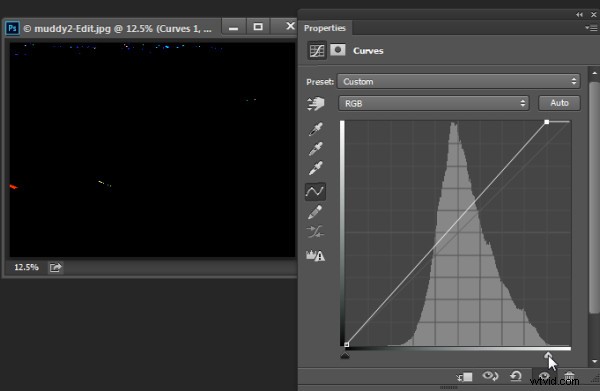
Task: Pick the white point eyedropper
Action: 316,168
